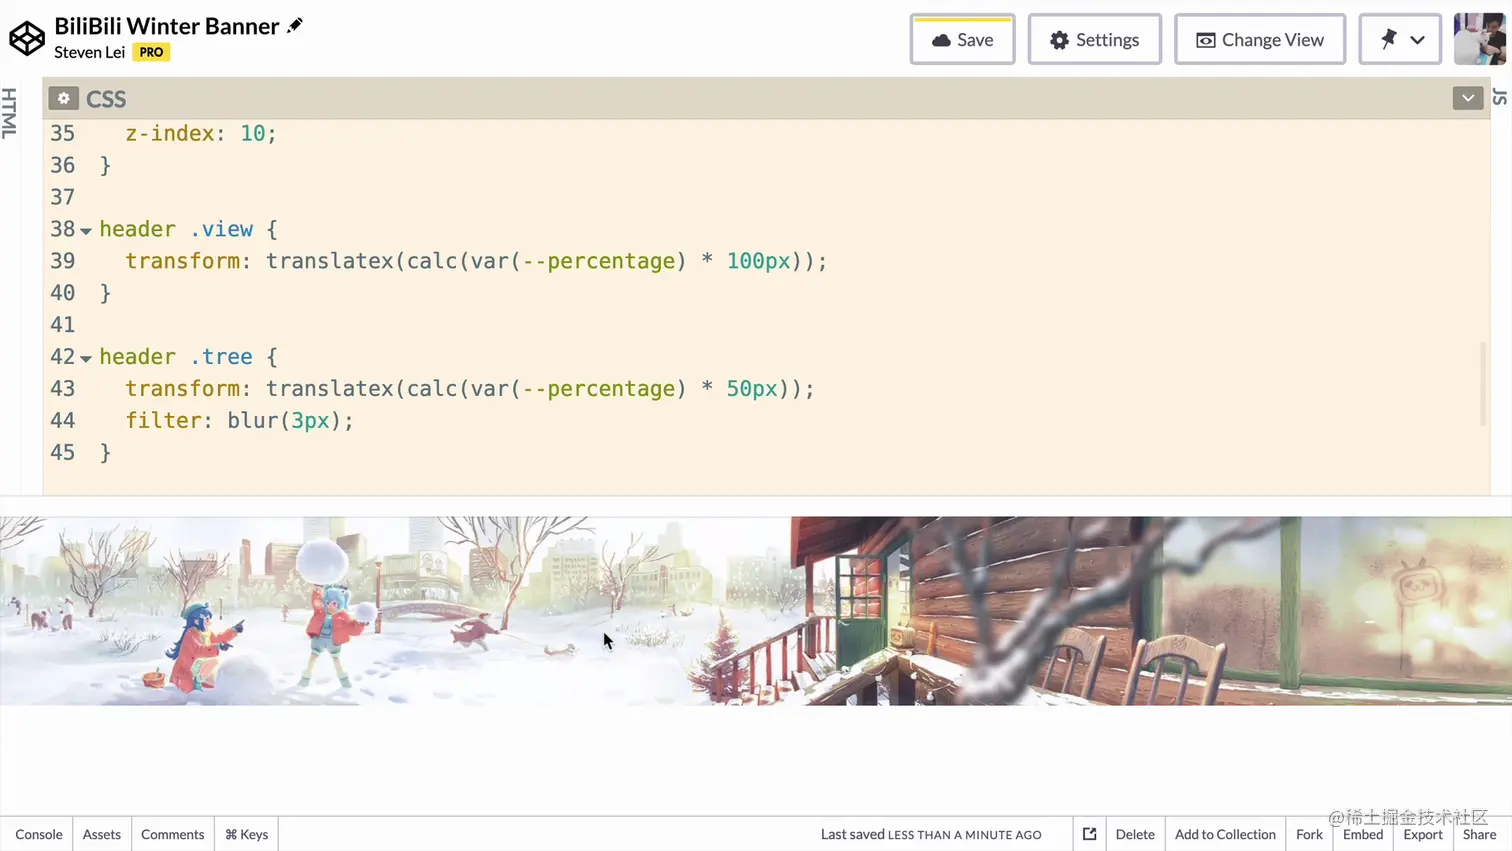Click header .view selector text
Screen dimensions: 1512x851
[176, 229]
